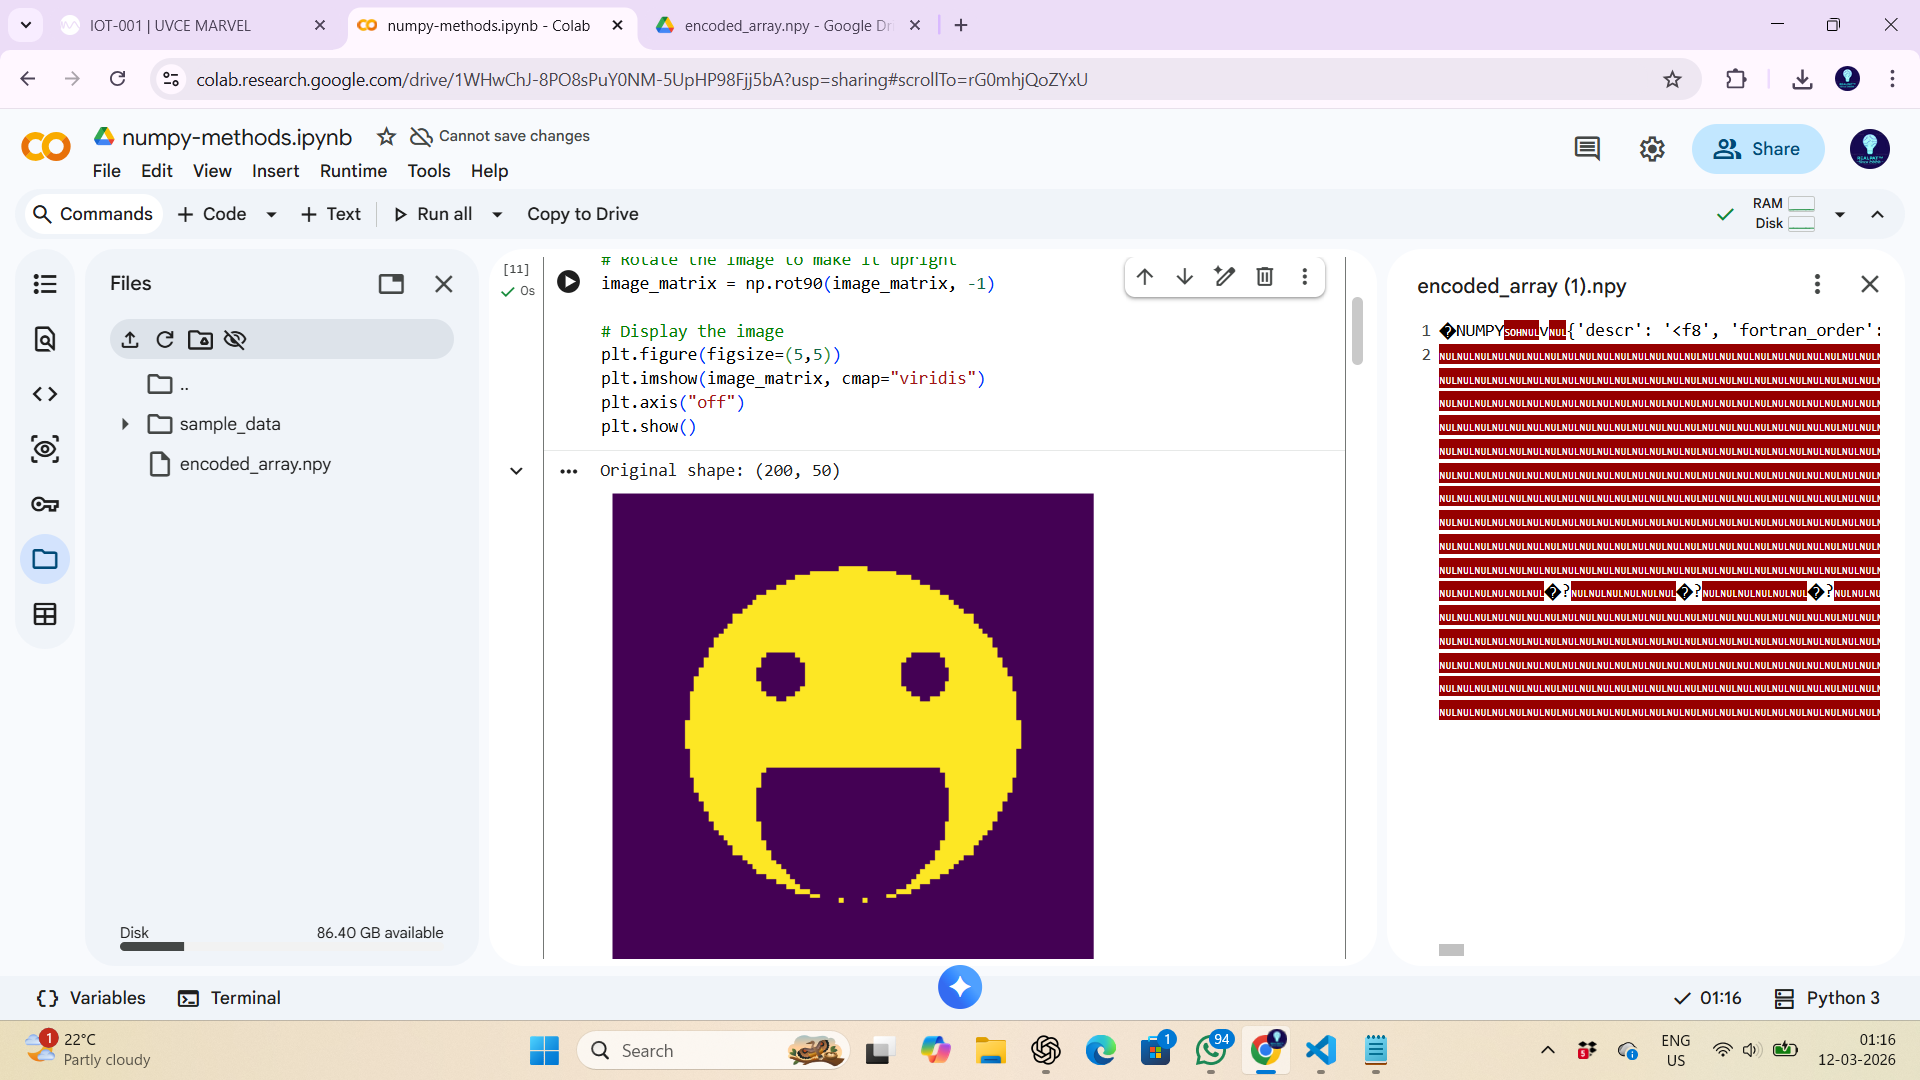1920x1080 pixels.
Task: Open the Gemini spark button
Action: click(959, 987)
